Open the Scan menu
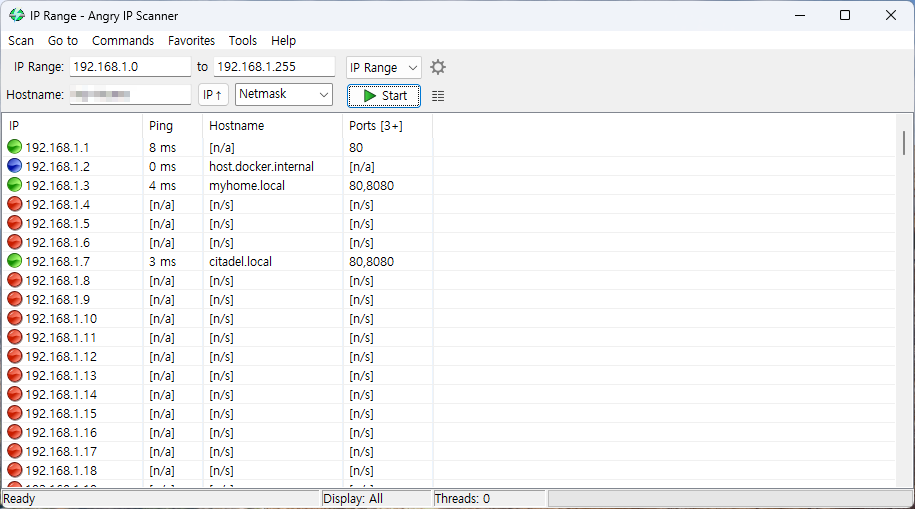This screenshot has height=509, width=915. click(21, 41)
